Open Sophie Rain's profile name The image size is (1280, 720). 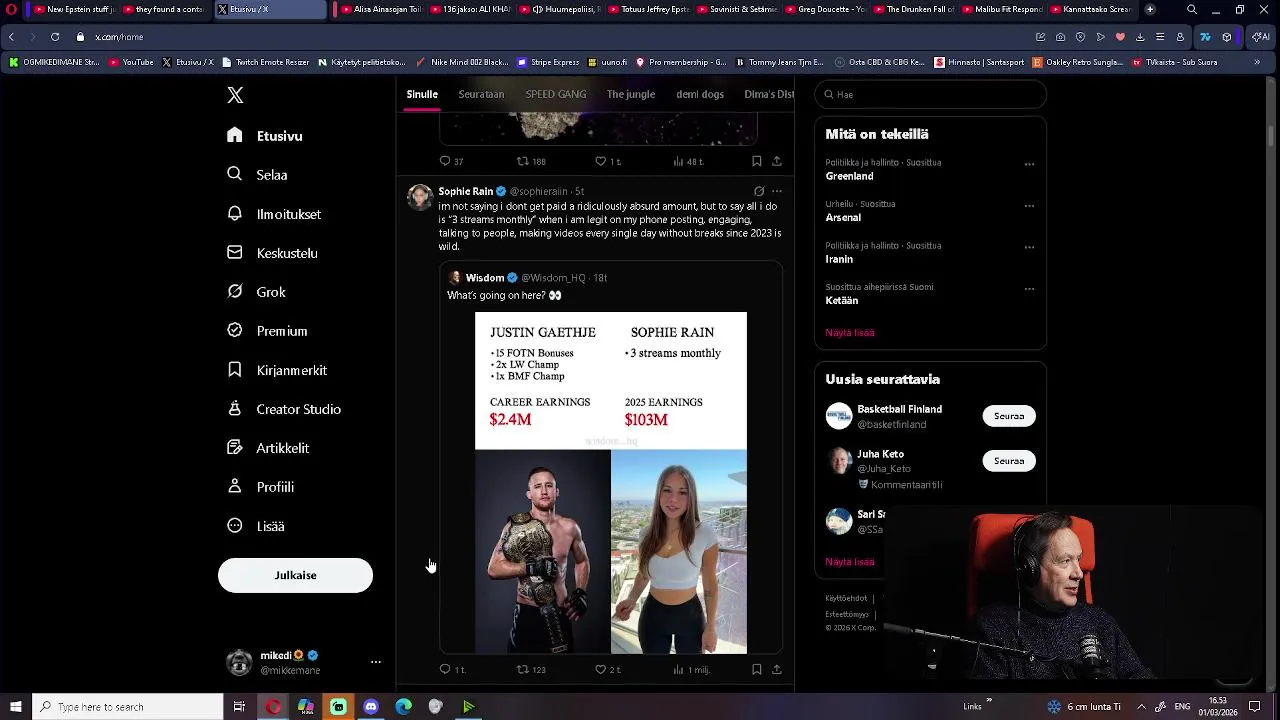[466, 191]
